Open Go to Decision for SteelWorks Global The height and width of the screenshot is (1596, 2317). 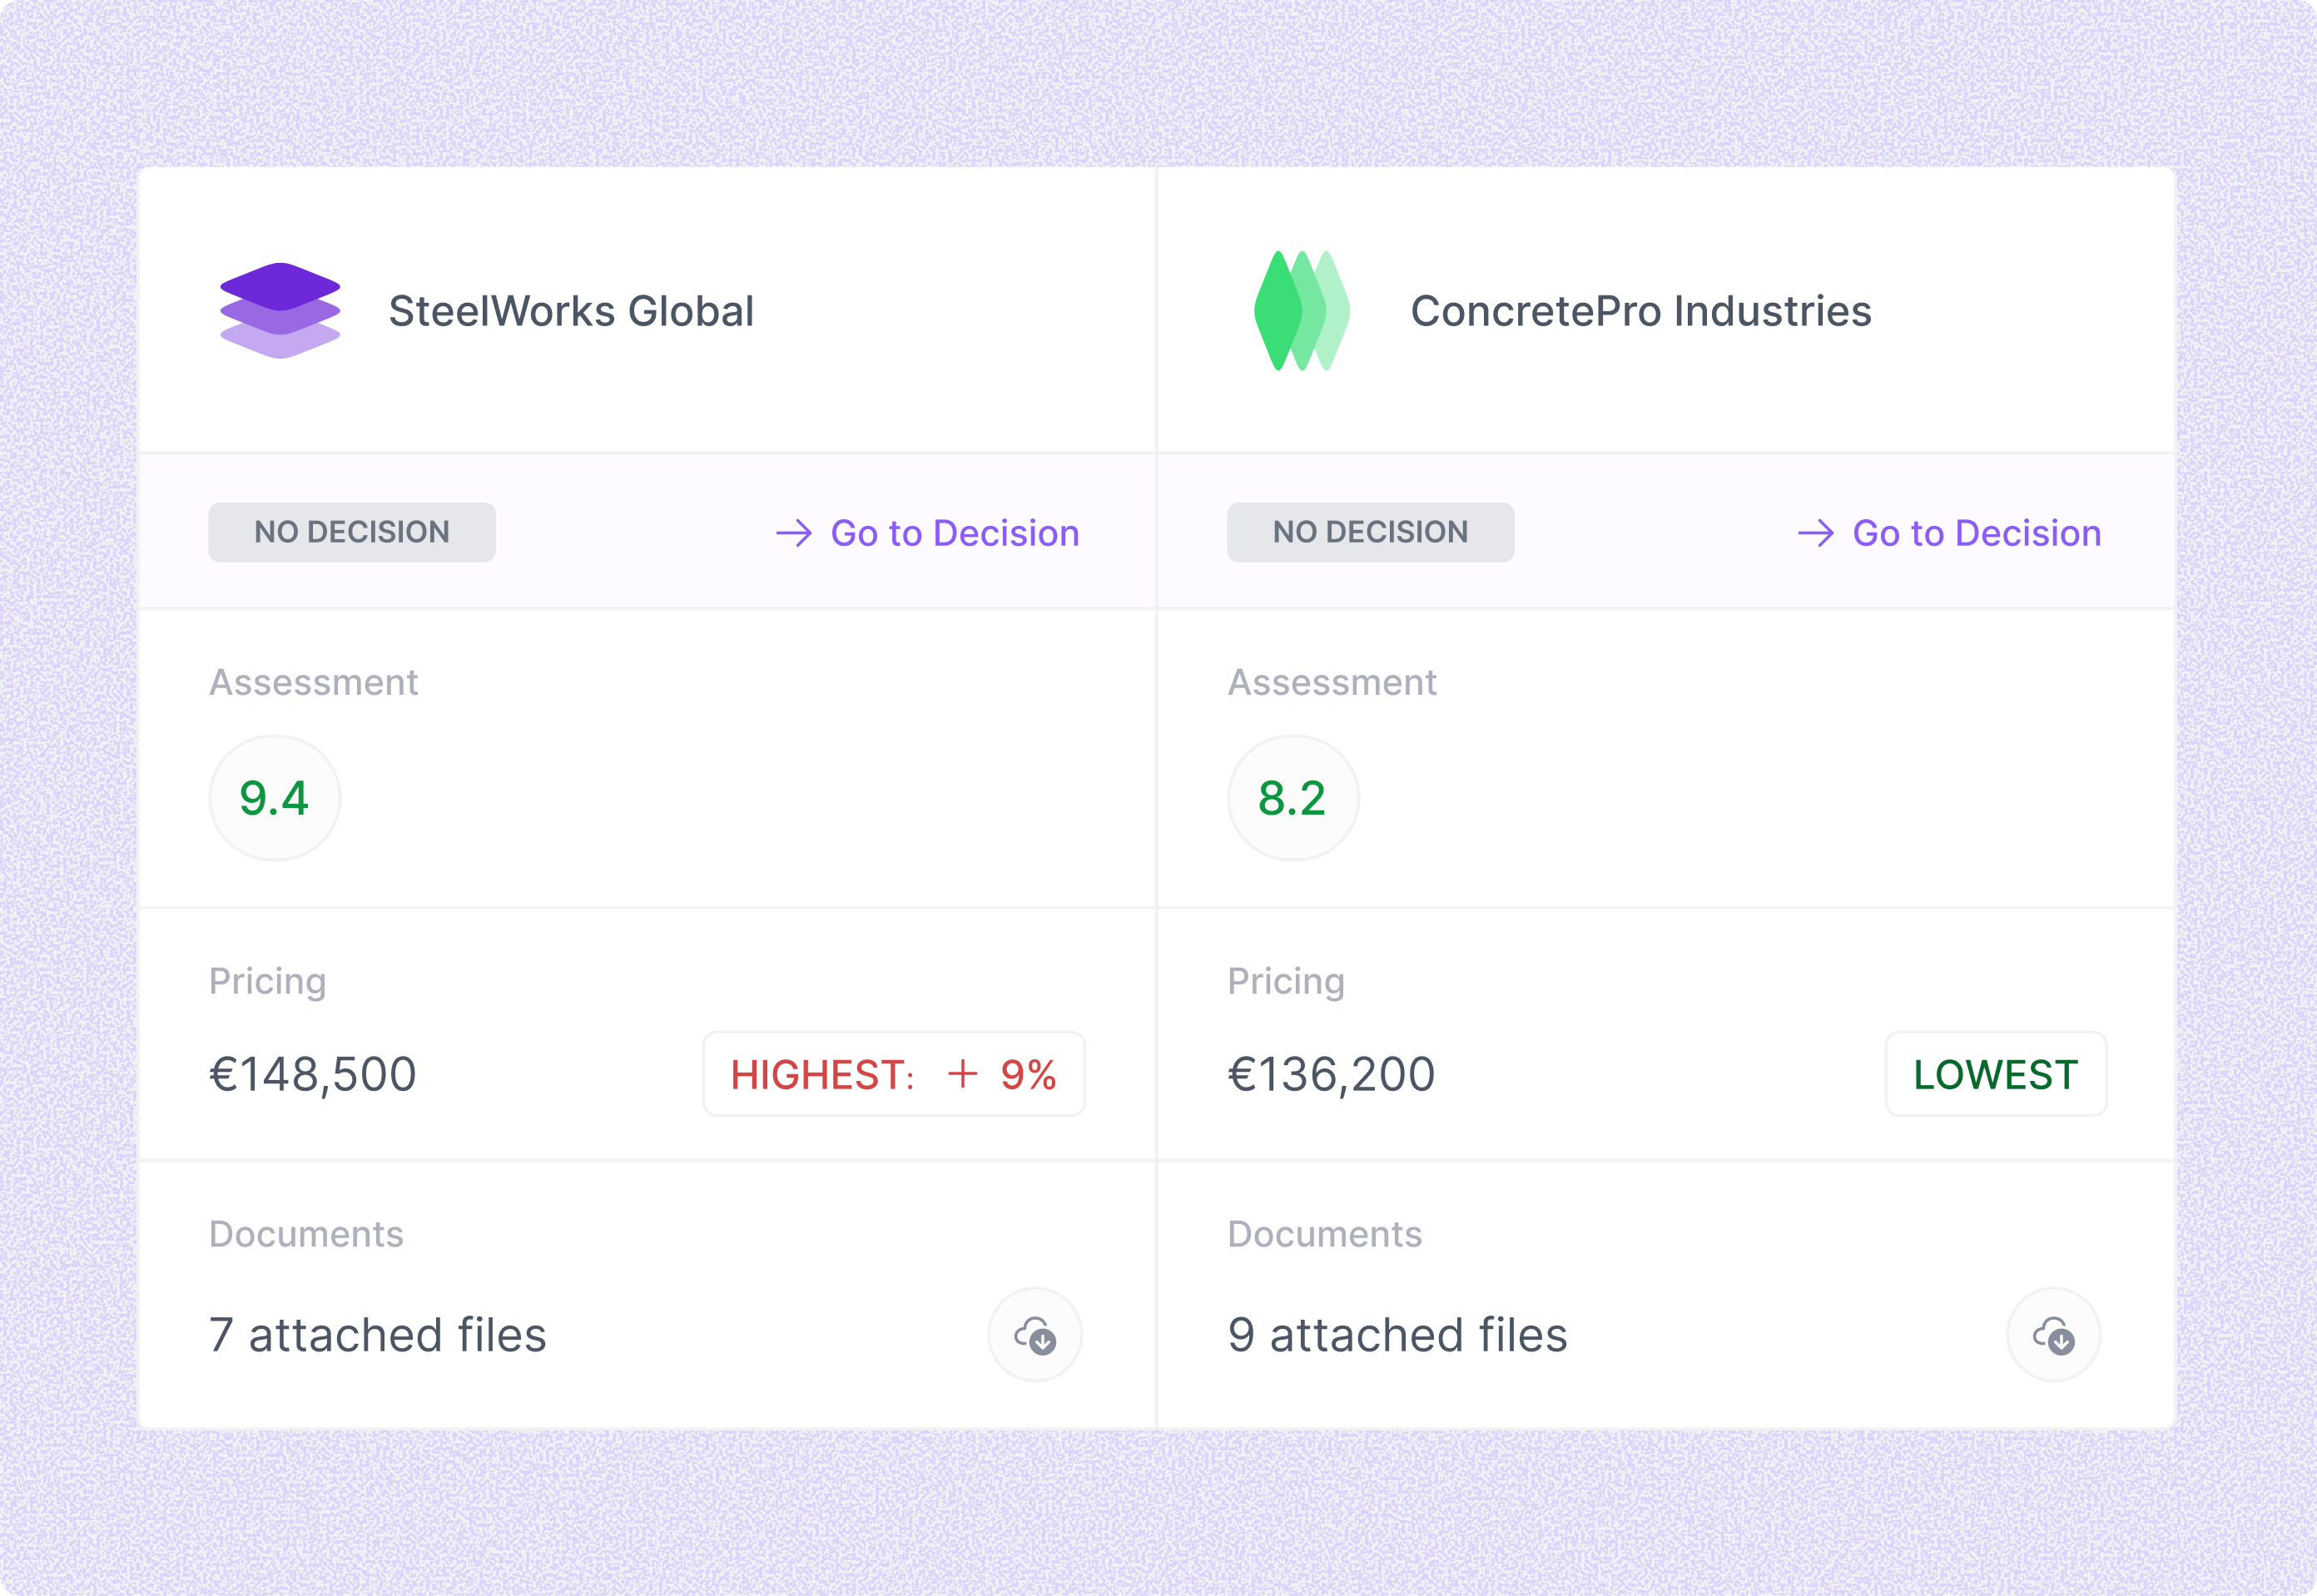coord(954,533)
